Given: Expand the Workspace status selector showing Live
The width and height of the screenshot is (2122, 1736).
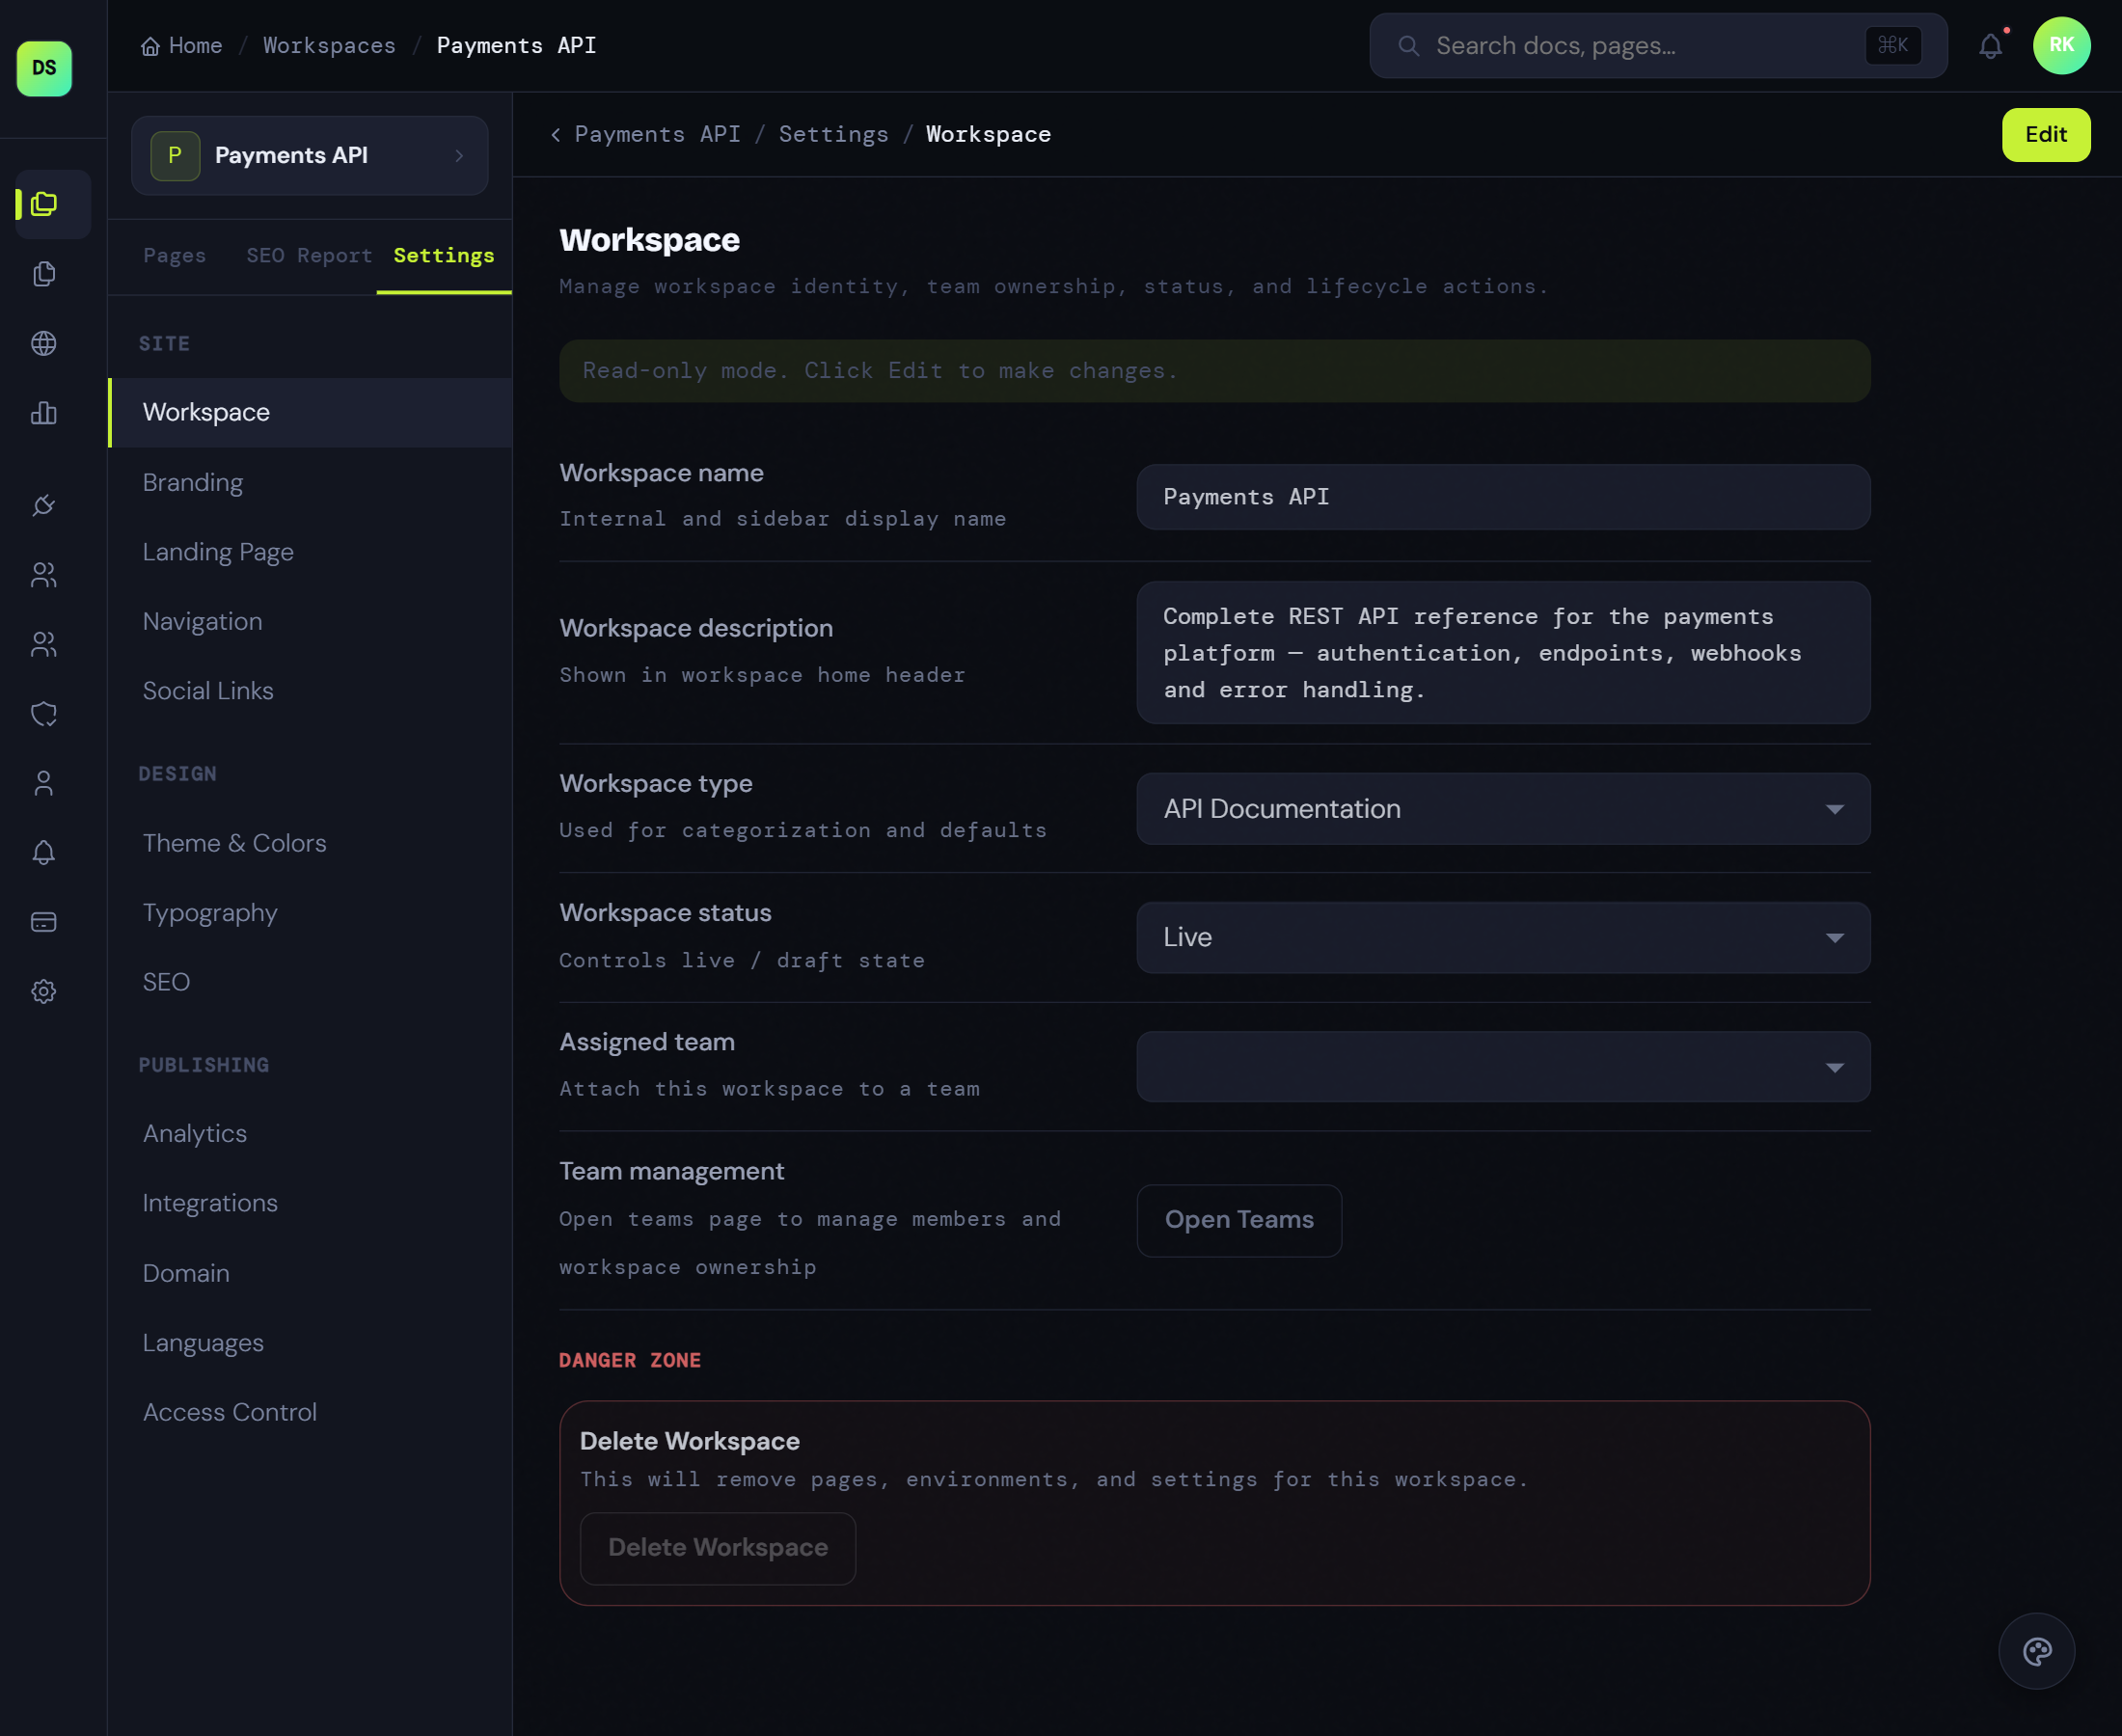Looking at the screenshot, I should pos(1502,937).
